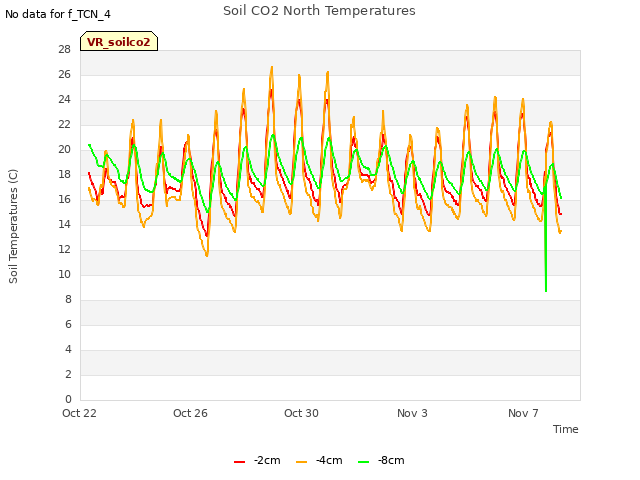Click the green line's sharp dip near Nov 7
This screenshot has height=480, width=640.
(x=546, y=291)
